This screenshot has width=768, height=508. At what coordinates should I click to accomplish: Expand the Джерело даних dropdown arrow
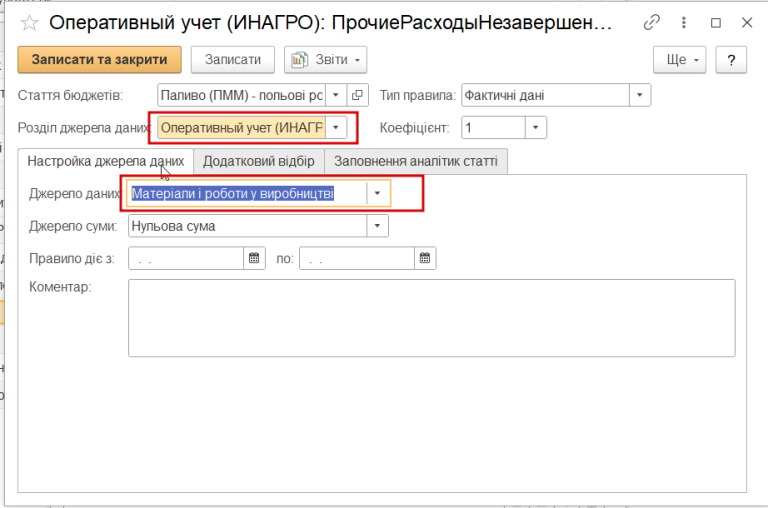tap(377, 194)
